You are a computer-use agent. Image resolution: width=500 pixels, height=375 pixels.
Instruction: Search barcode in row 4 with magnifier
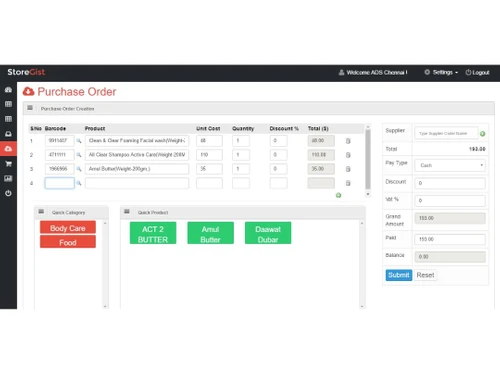[79, 183]
